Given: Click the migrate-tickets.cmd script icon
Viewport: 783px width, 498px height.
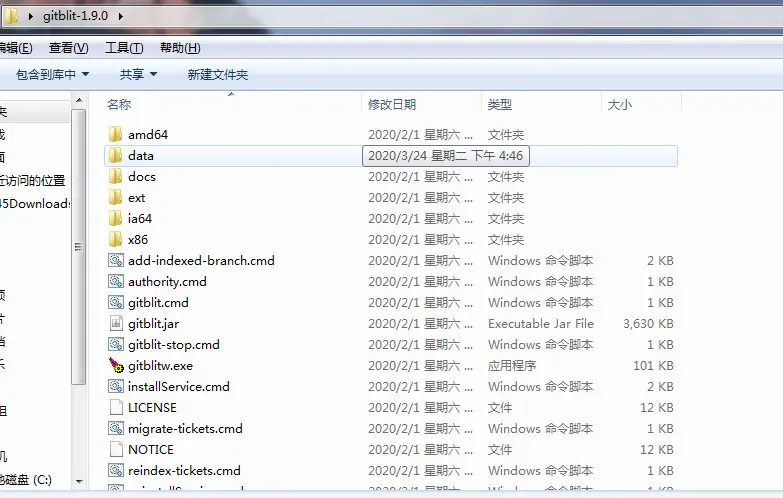Looking at the screenshot, I should click(x=116, y=428).
